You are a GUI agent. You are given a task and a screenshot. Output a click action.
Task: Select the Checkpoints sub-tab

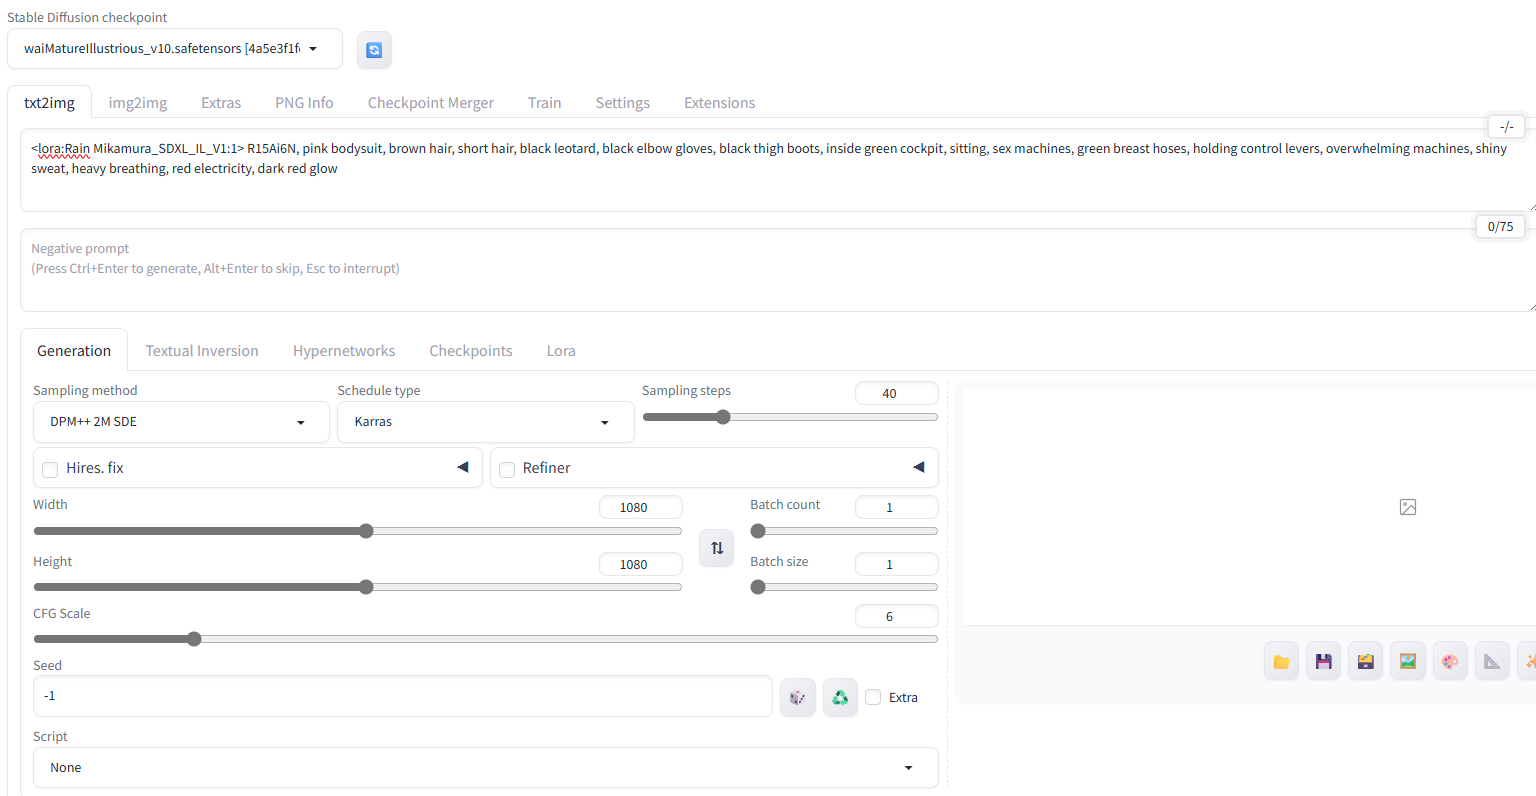tap(471, 351)
